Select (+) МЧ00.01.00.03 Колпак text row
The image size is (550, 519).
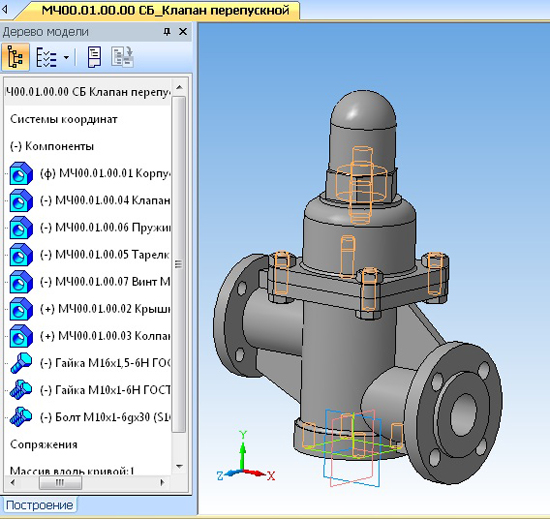(x=105, y=336)
